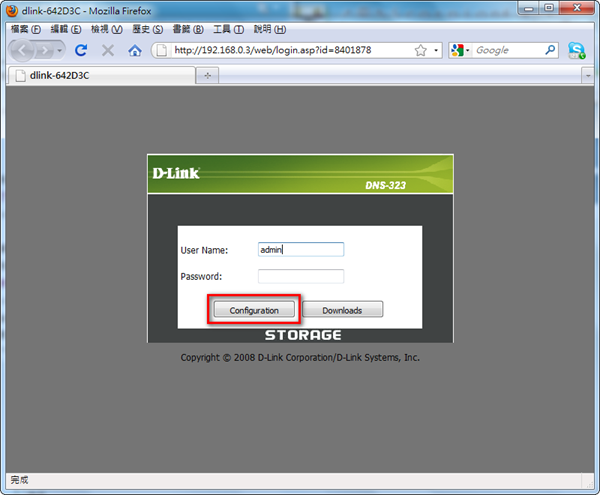Open the search engine selector dropdown

click(460, 50)
